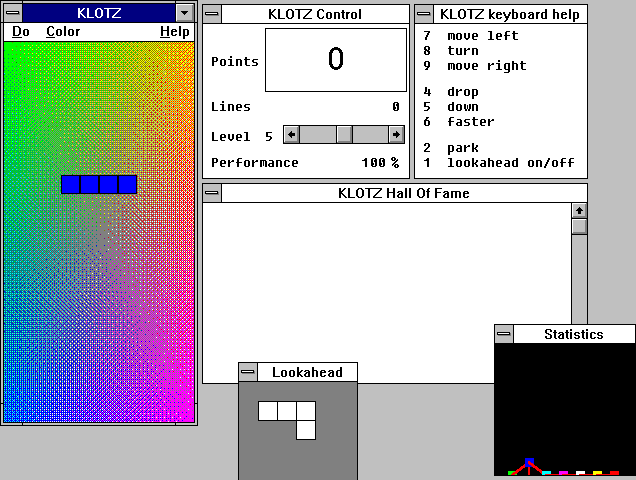Click 'lookahead on/off' help text
636x480 pixels.
tap(511, 163)
